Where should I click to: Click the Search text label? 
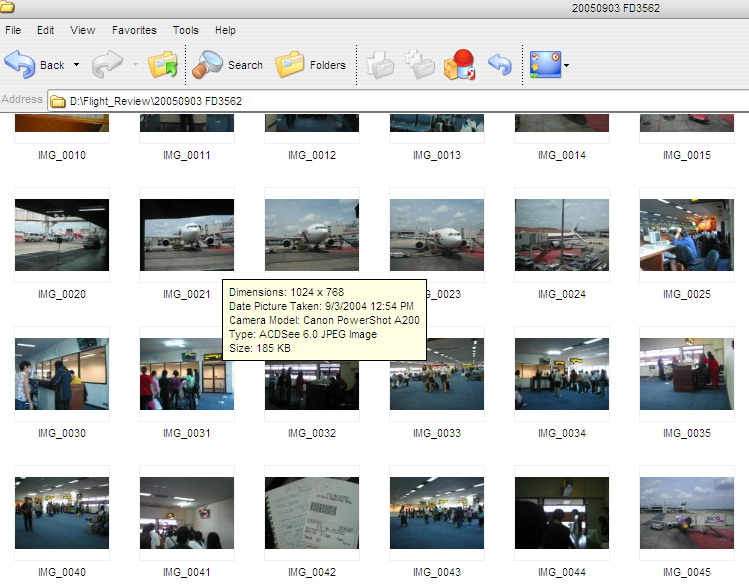coord(246,65)
